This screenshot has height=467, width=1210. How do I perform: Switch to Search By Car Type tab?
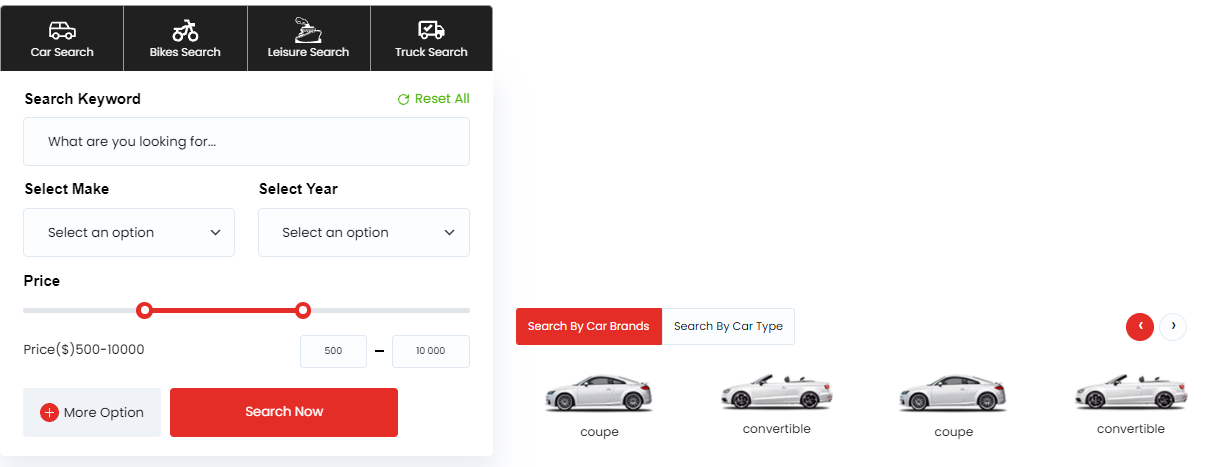(728, 326)
